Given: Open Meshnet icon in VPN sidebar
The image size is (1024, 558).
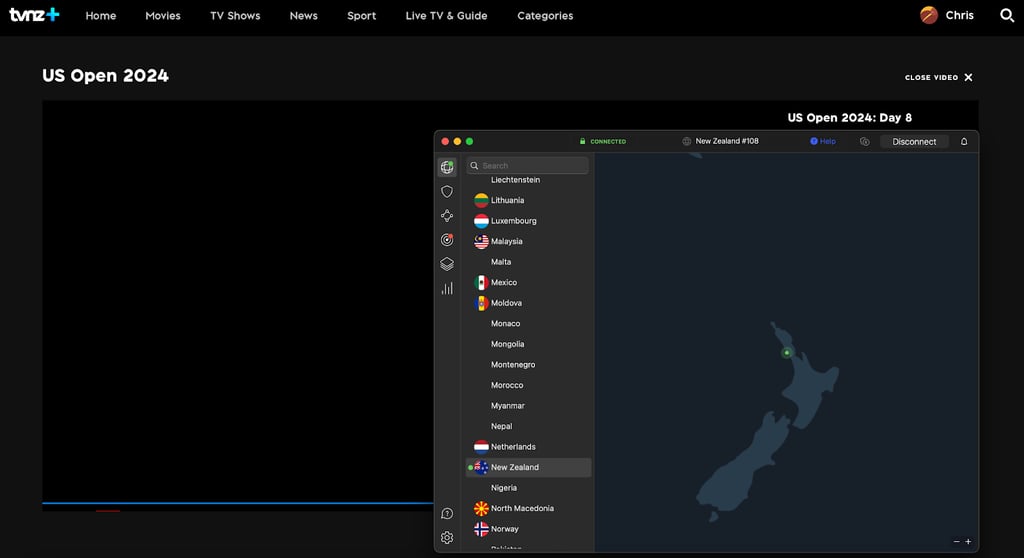Looking at the screenshot, I should [x=447, y=216].
